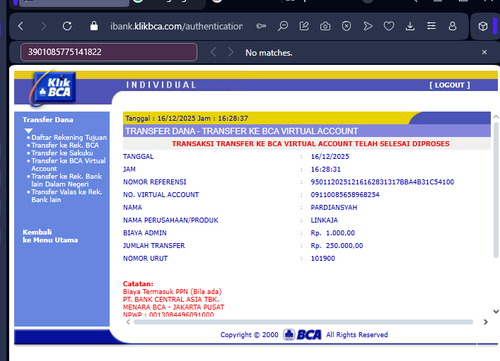Click the admin fee Rp. 1.000,00
The height and width of the screenshot is (361, 500).
333,233
